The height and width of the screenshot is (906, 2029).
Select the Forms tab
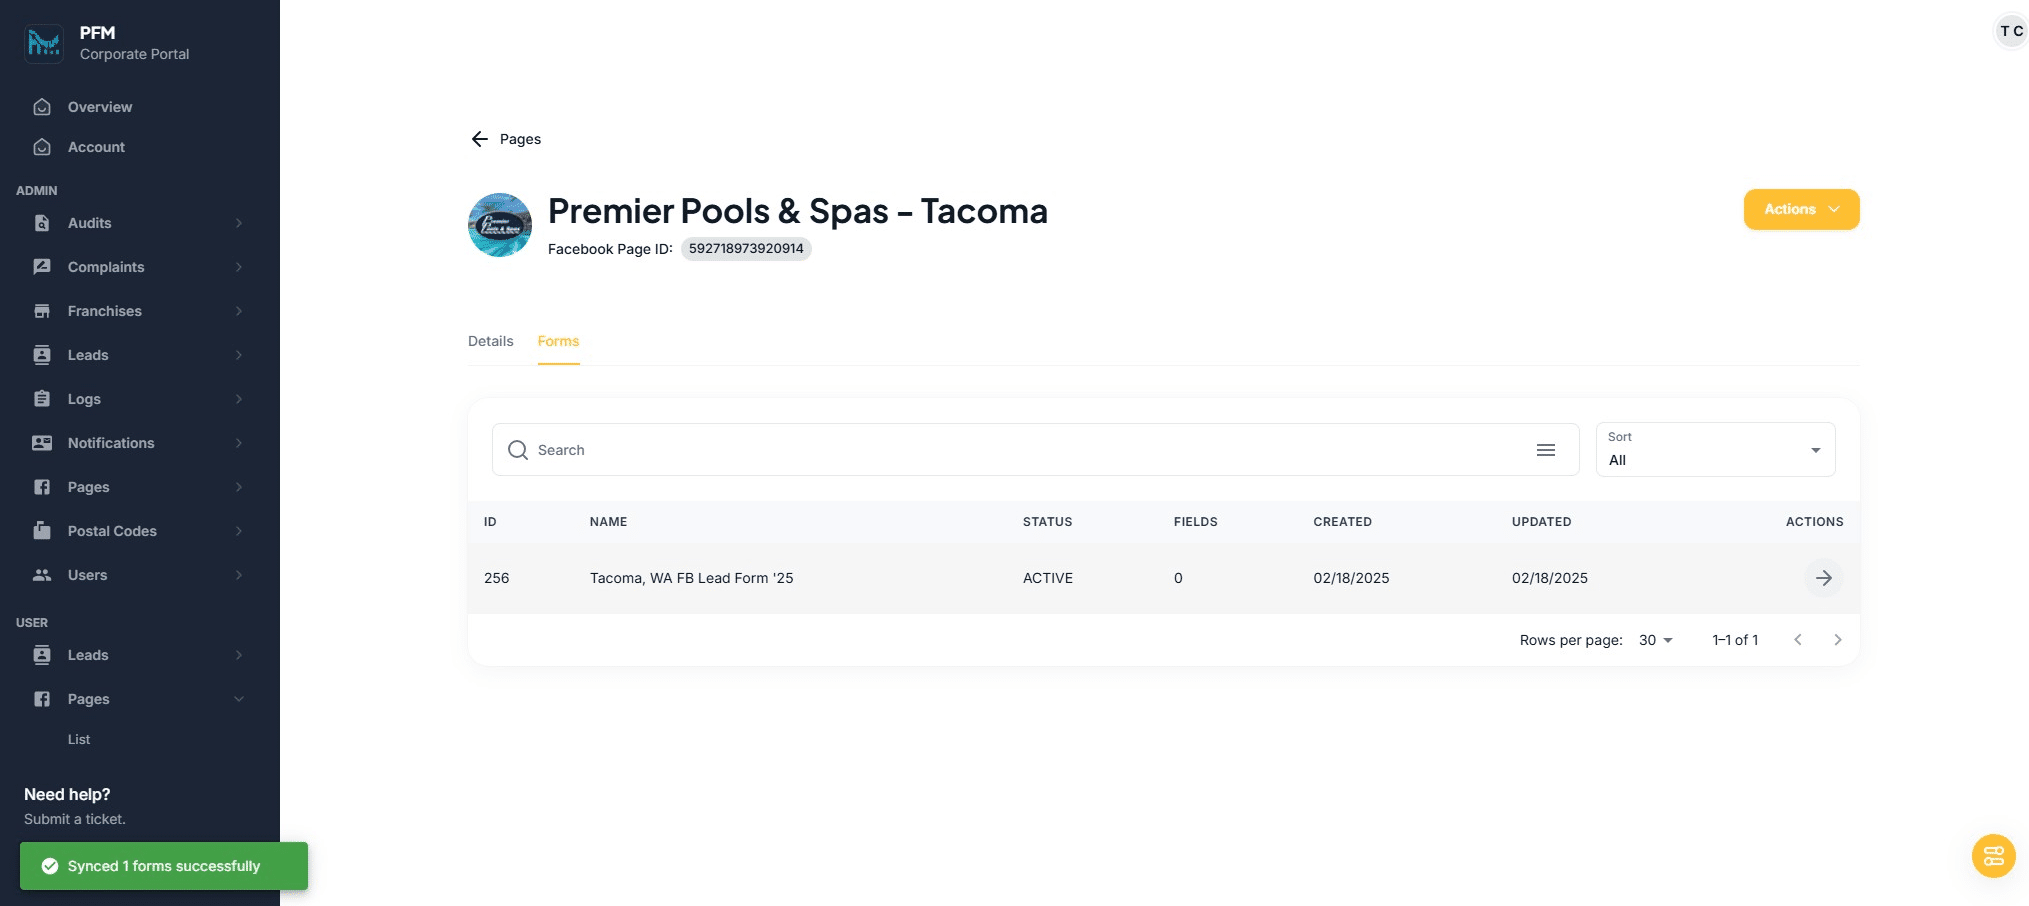pyautogui.click(x=558, y=341)
